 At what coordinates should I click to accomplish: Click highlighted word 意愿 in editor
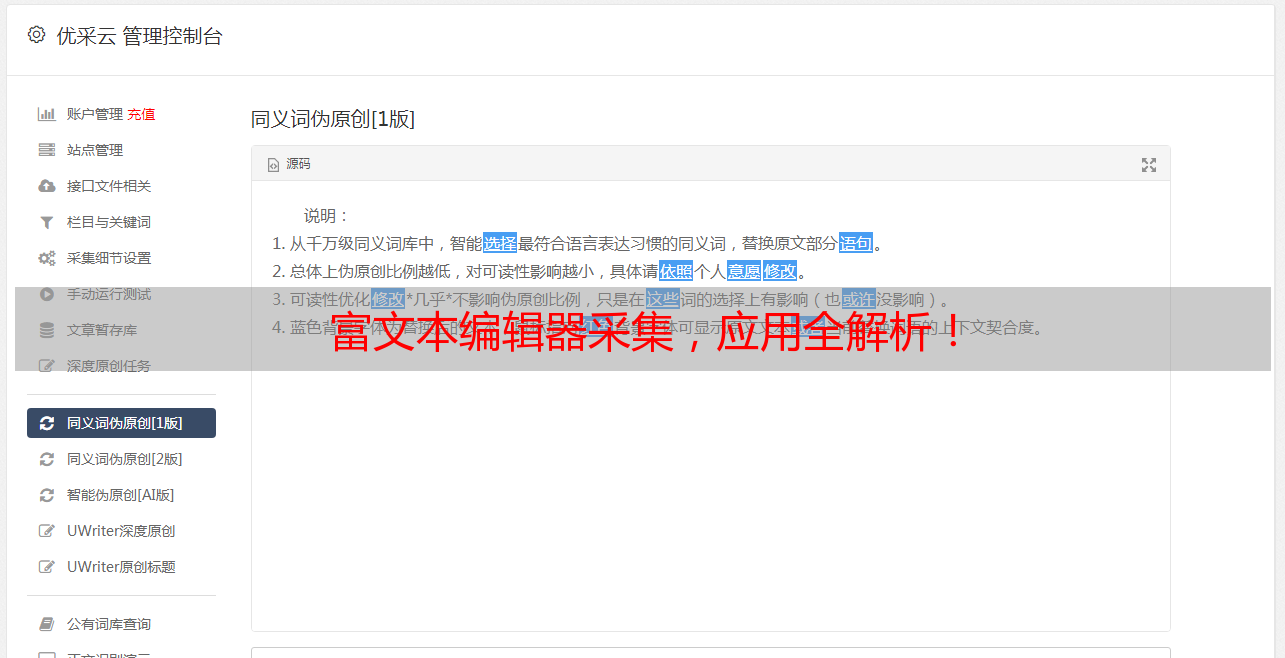point(744,271)
